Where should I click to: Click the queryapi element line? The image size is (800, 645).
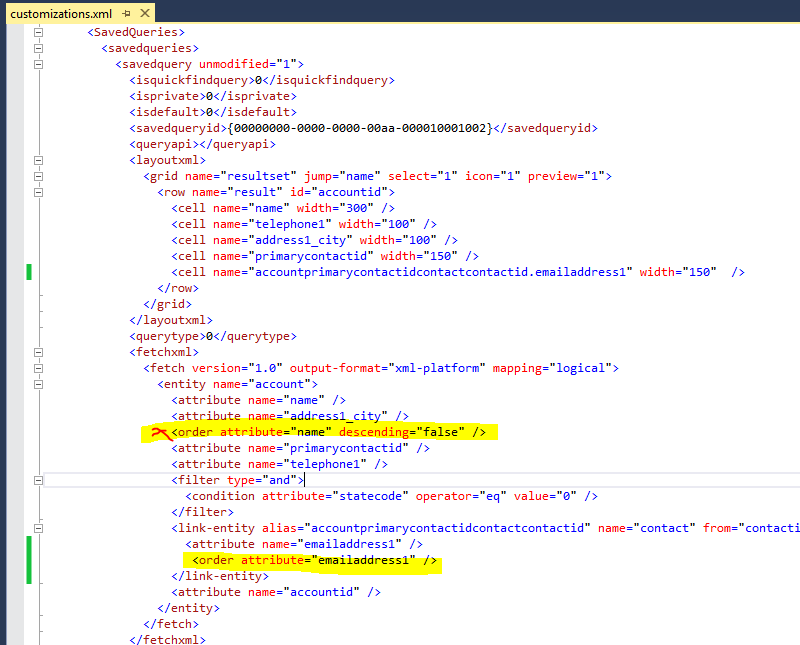point(203,144)
